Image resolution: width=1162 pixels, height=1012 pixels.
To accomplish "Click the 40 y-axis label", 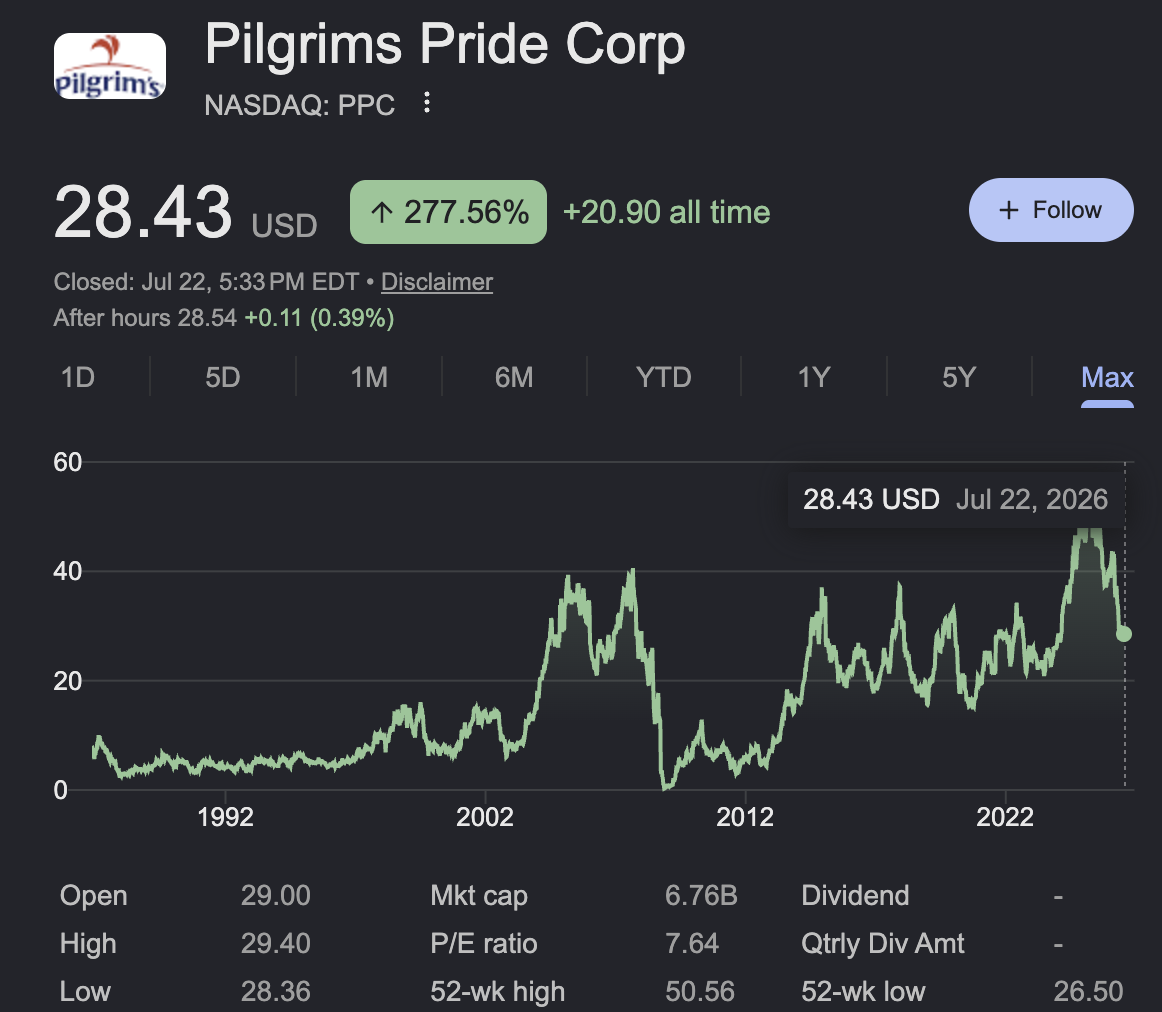I will (x=67, y=571).
